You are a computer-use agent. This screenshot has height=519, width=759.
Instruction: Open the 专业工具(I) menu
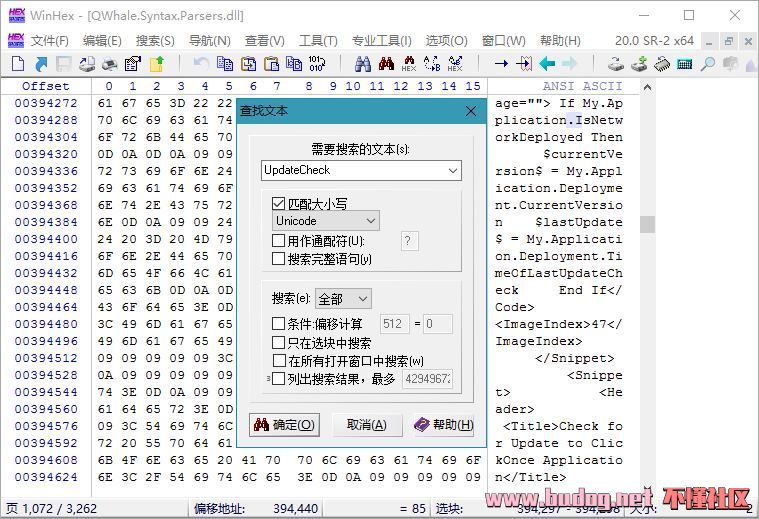[381, 41]
